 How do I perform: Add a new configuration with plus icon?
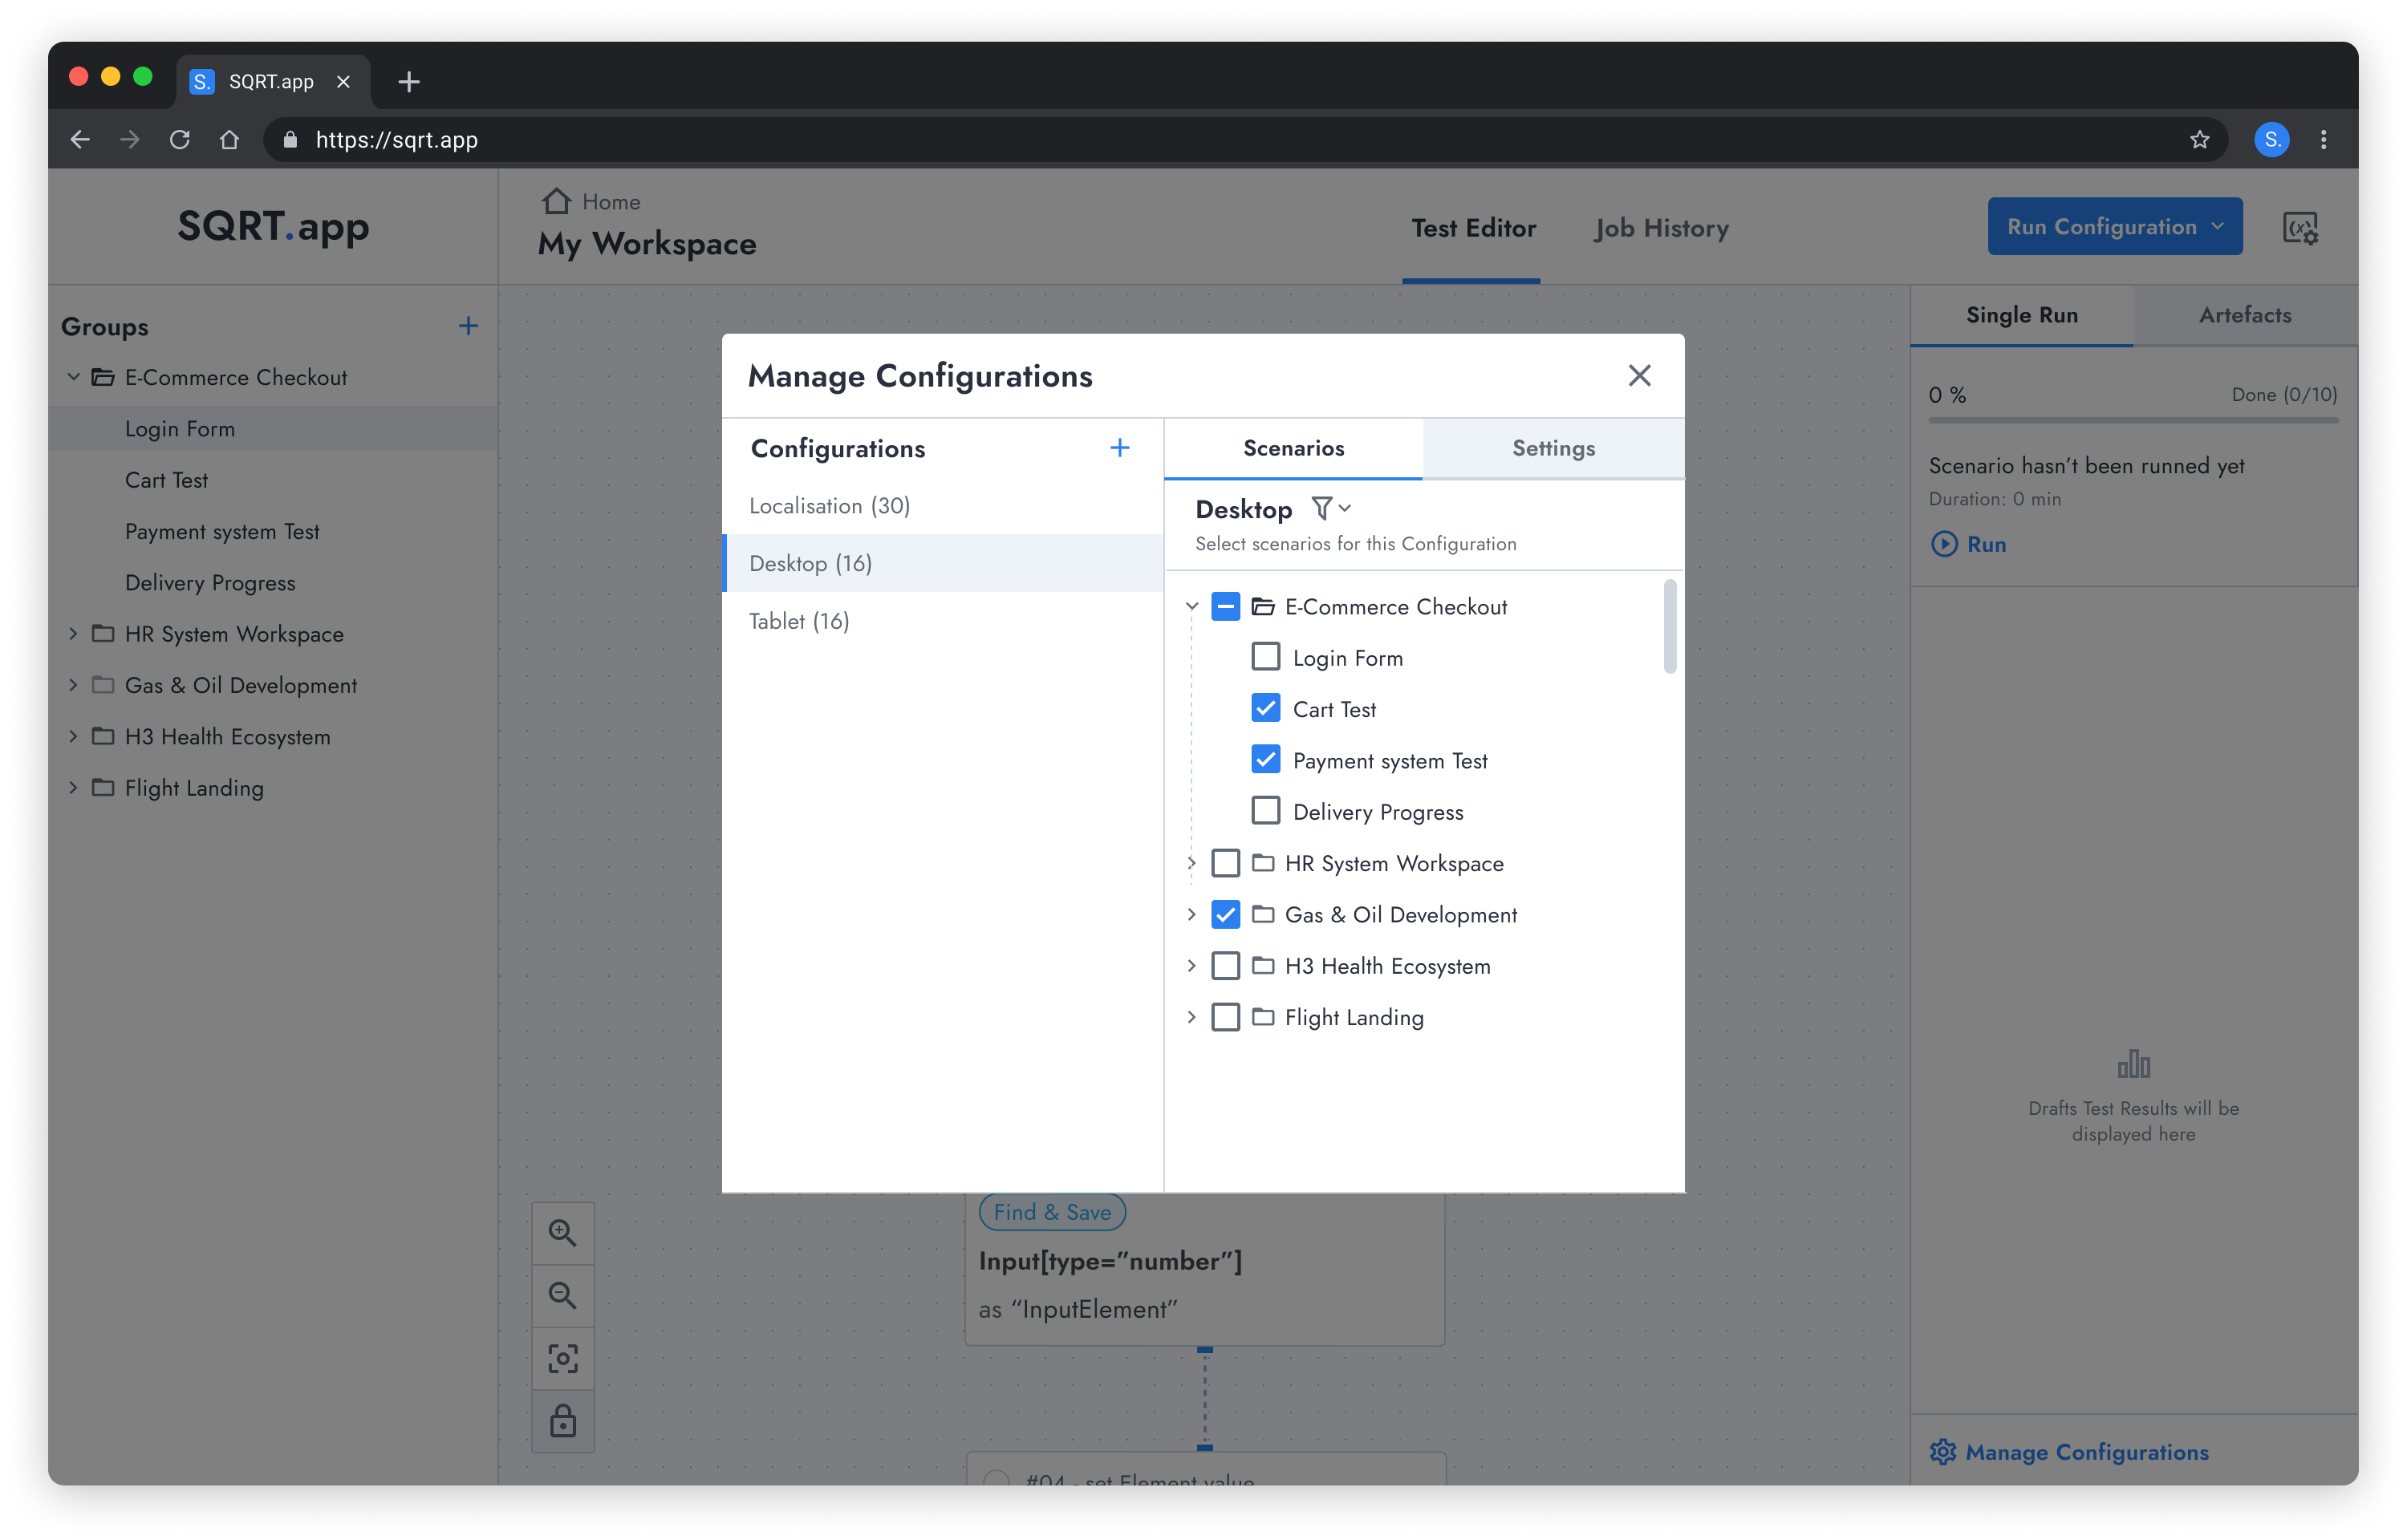pos(1120,448)
